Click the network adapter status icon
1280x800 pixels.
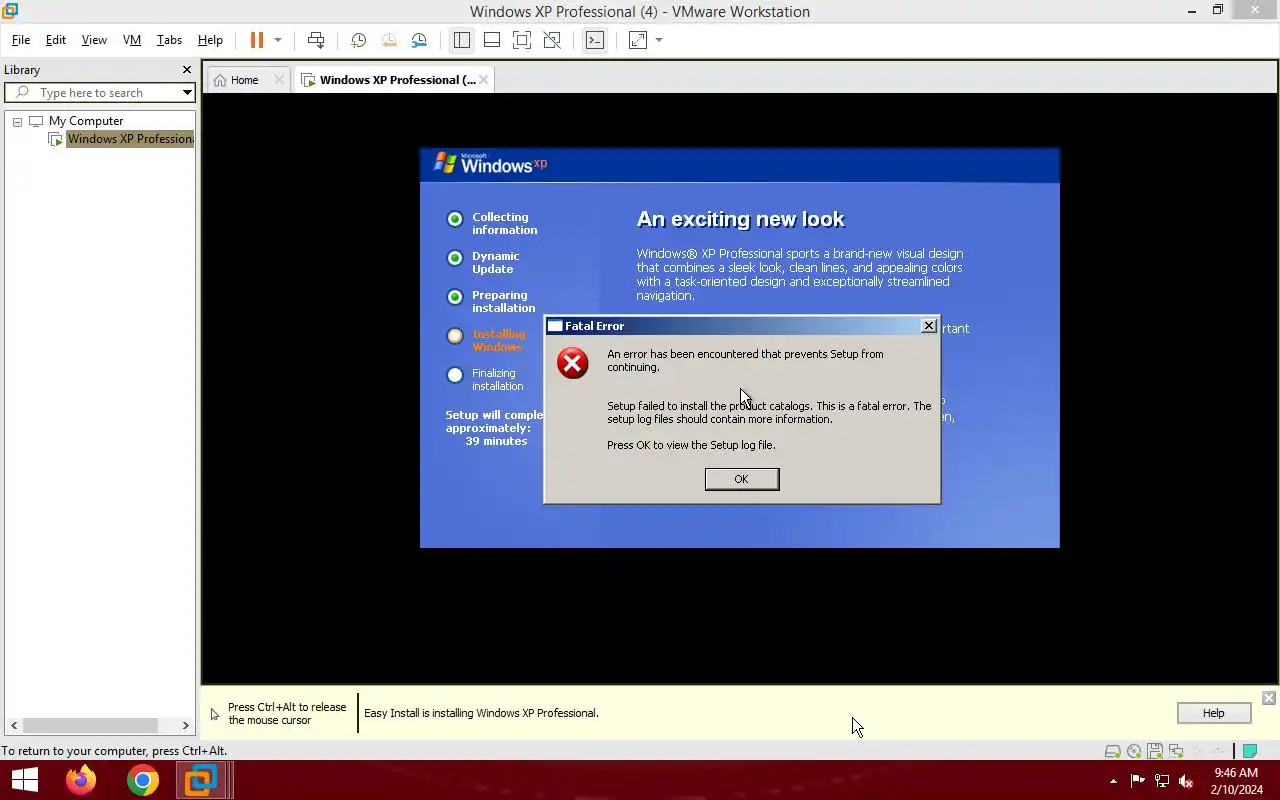click(x=1175, y=751)
